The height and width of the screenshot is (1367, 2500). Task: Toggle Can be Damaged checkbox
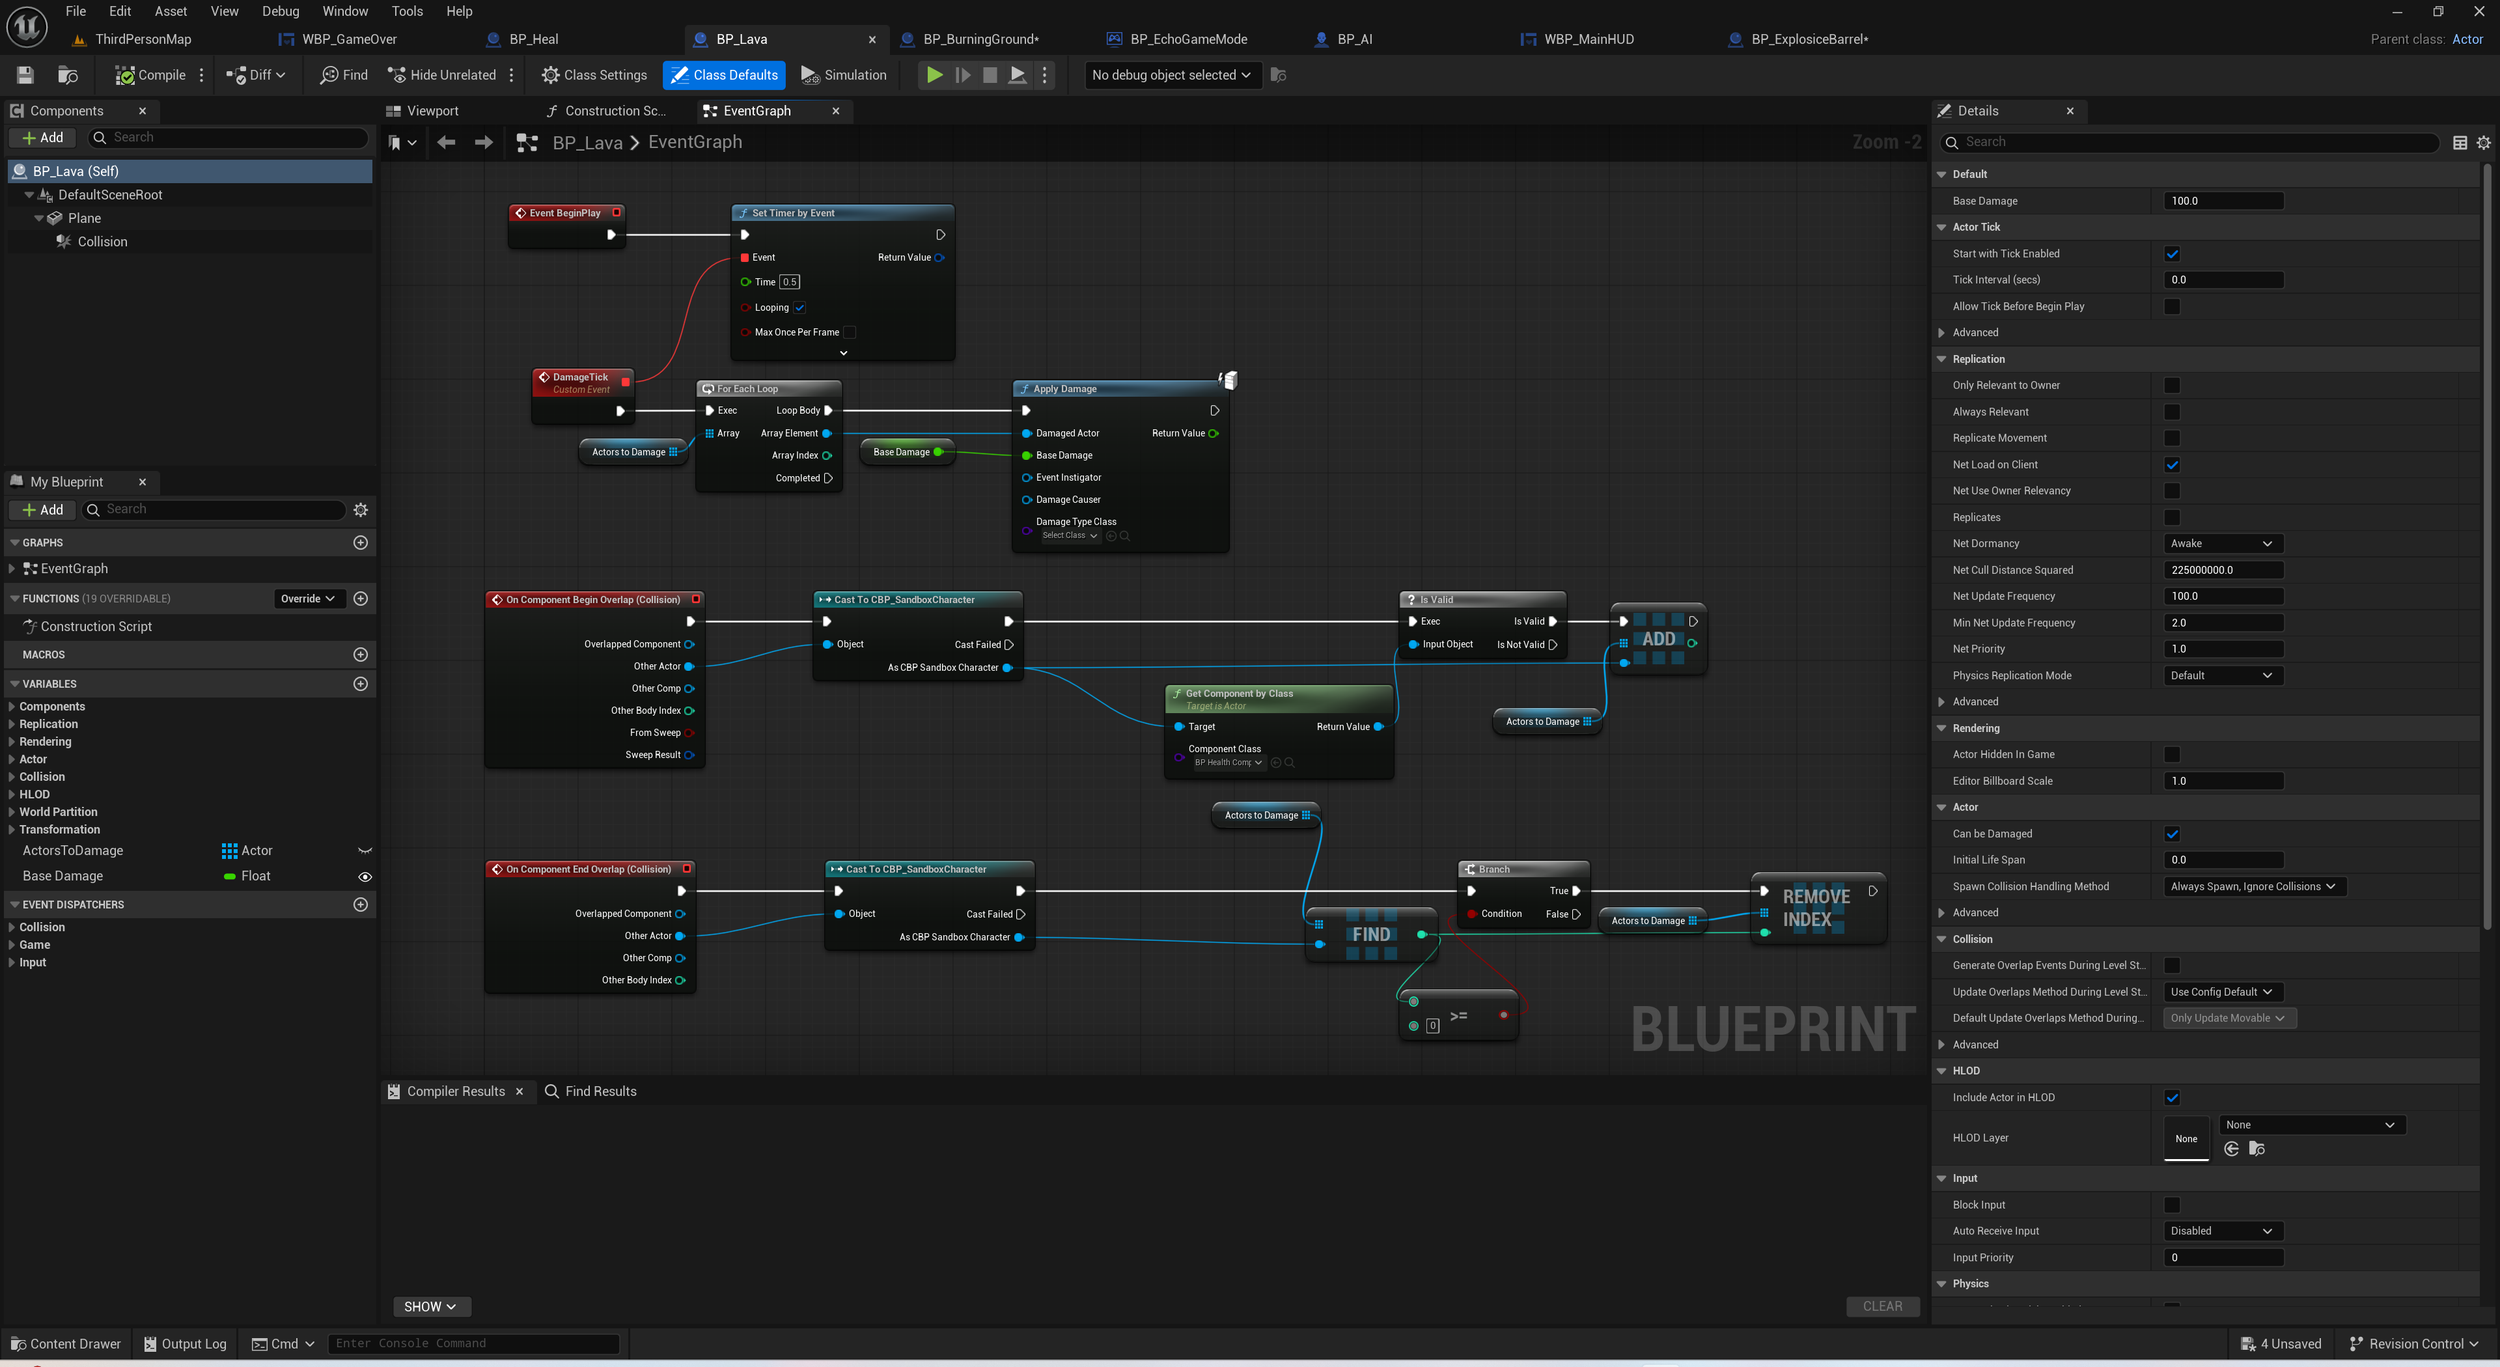coord(2172,834)
